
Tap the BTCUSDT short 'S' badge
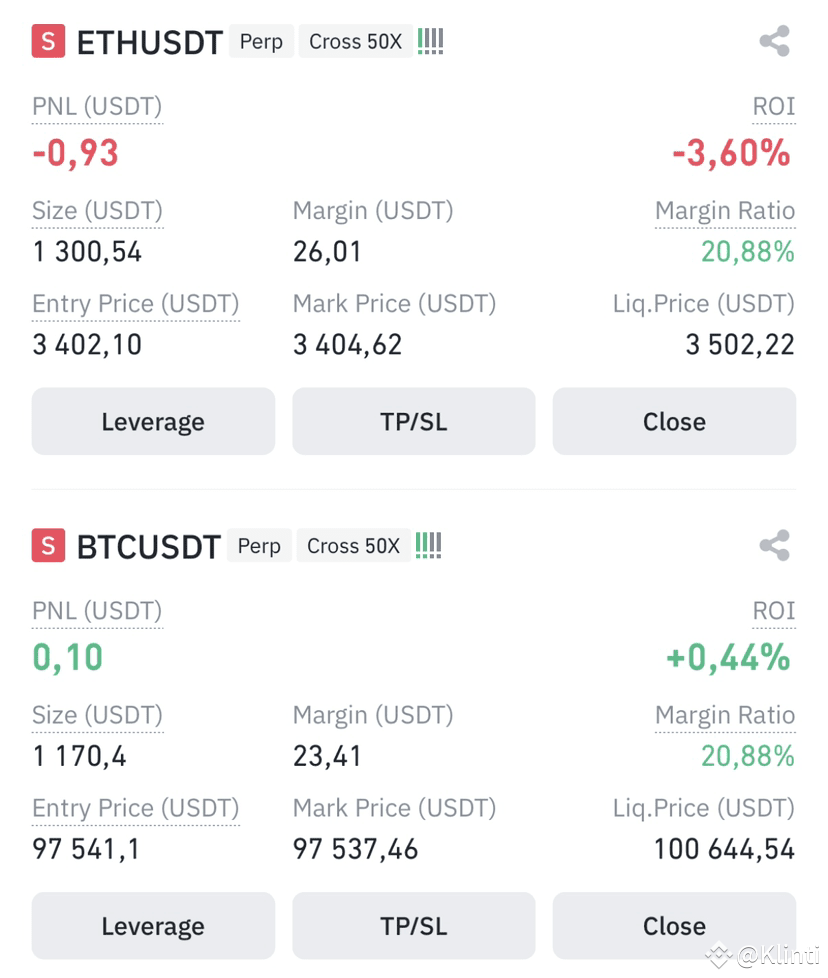[x=49, y=546]
